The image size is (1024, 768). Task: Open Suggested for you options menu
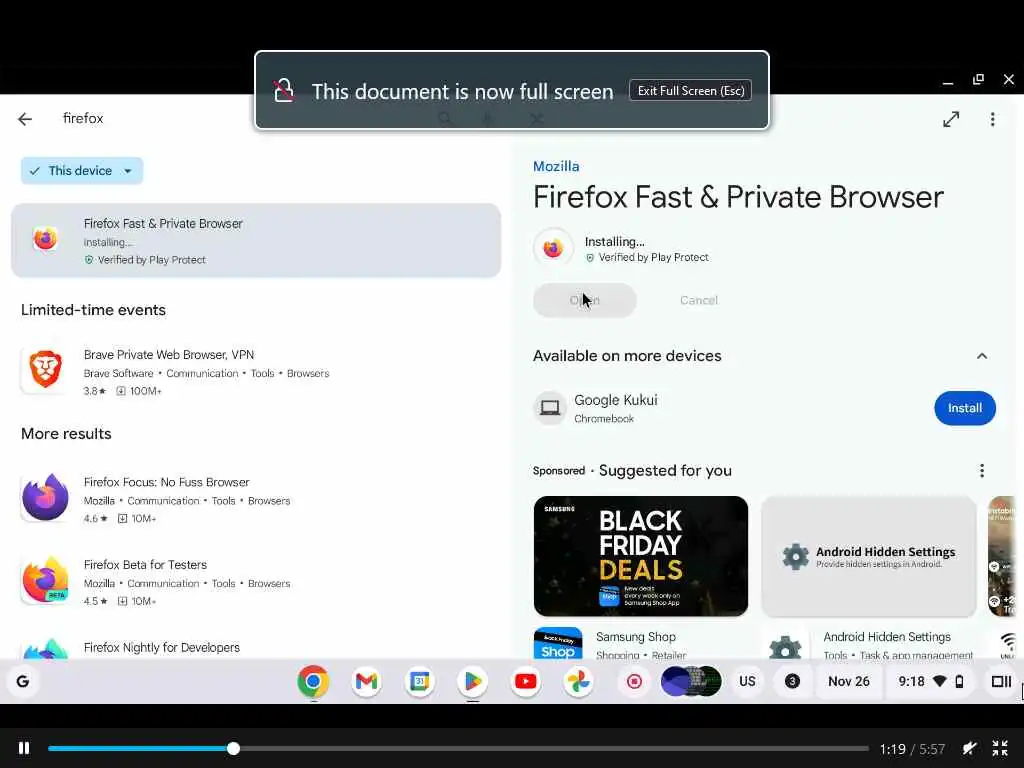[x=982, y=471]
